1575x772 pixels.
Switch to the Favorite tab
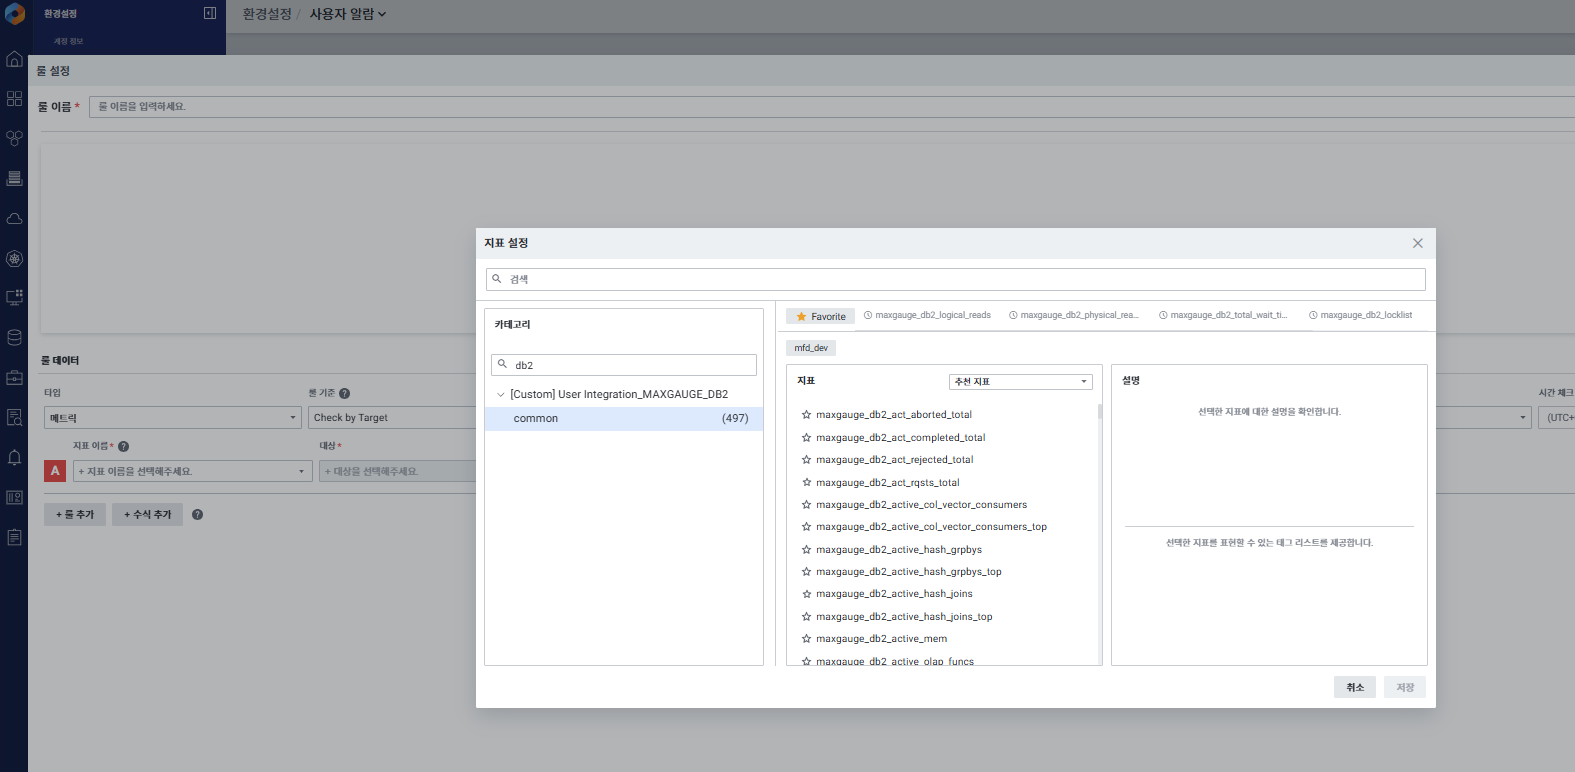(x=820, y=316)
